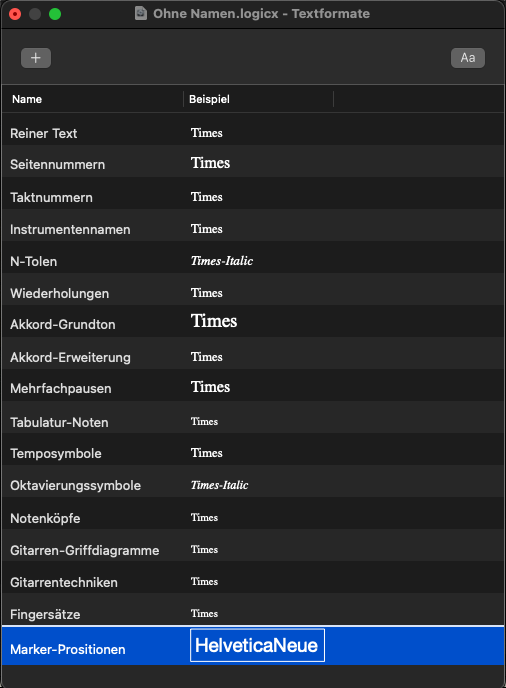This screenshot has width=506, height=688.
Task: Add a new text format with plus button
Action: (36, 58)
